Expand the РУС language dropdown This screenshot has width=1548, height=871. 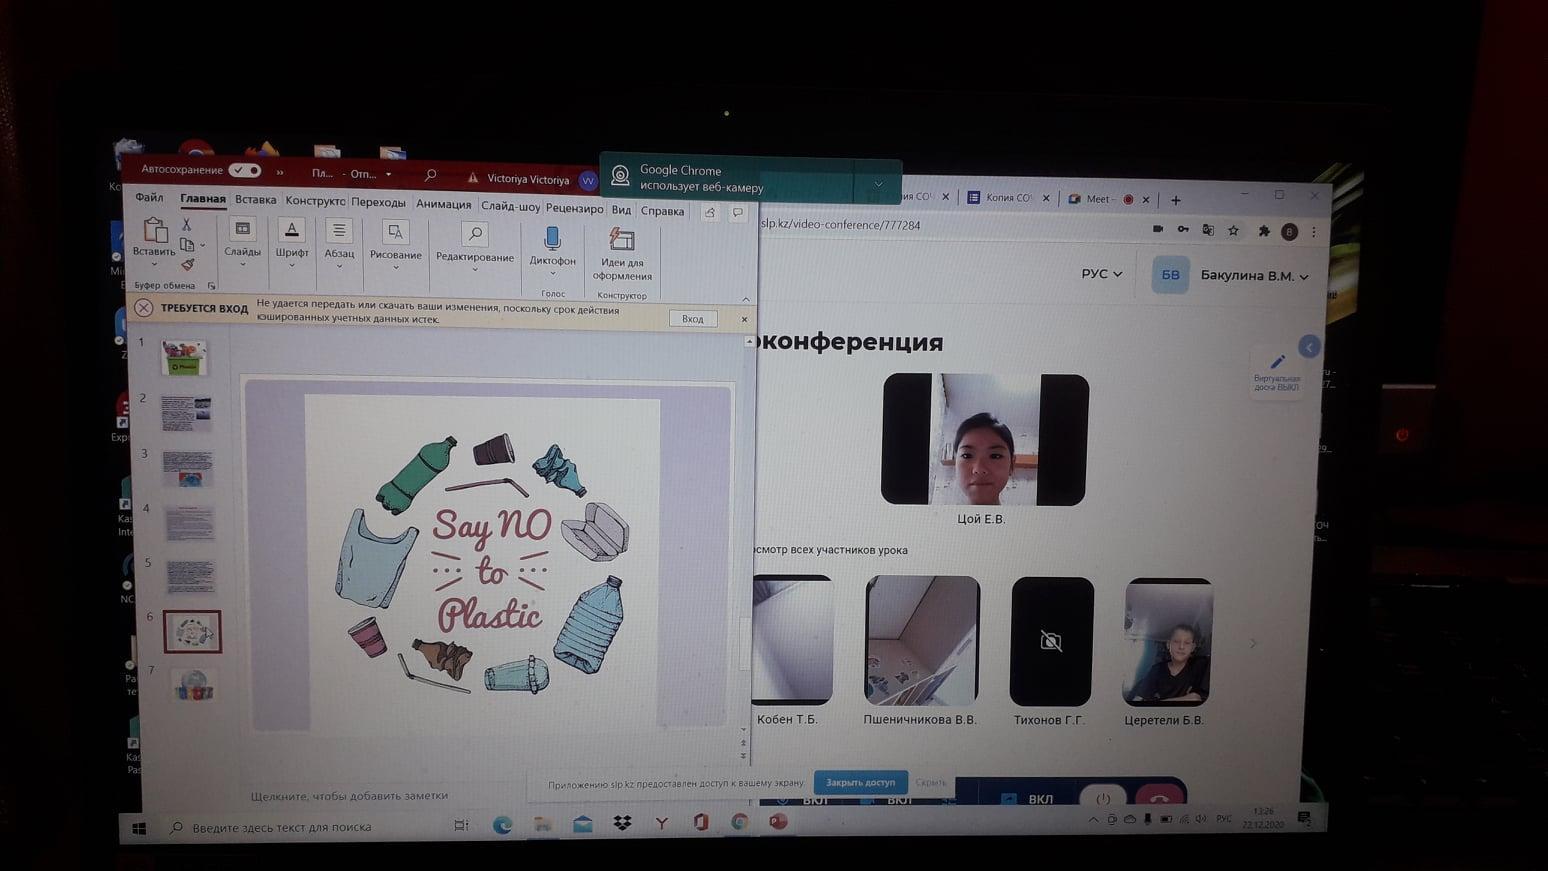(1101, 274)
